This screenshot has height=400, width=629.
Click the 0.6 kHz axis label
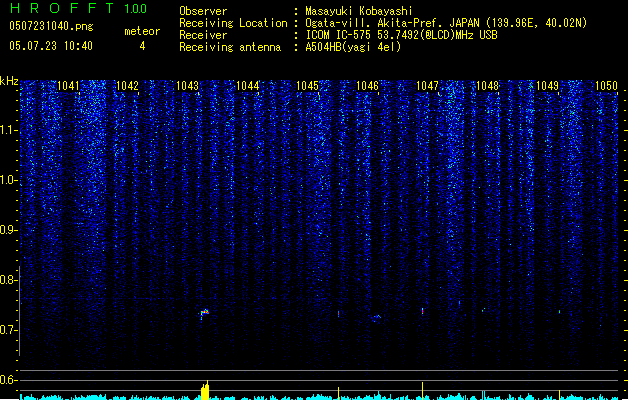[x=8, y=380]
